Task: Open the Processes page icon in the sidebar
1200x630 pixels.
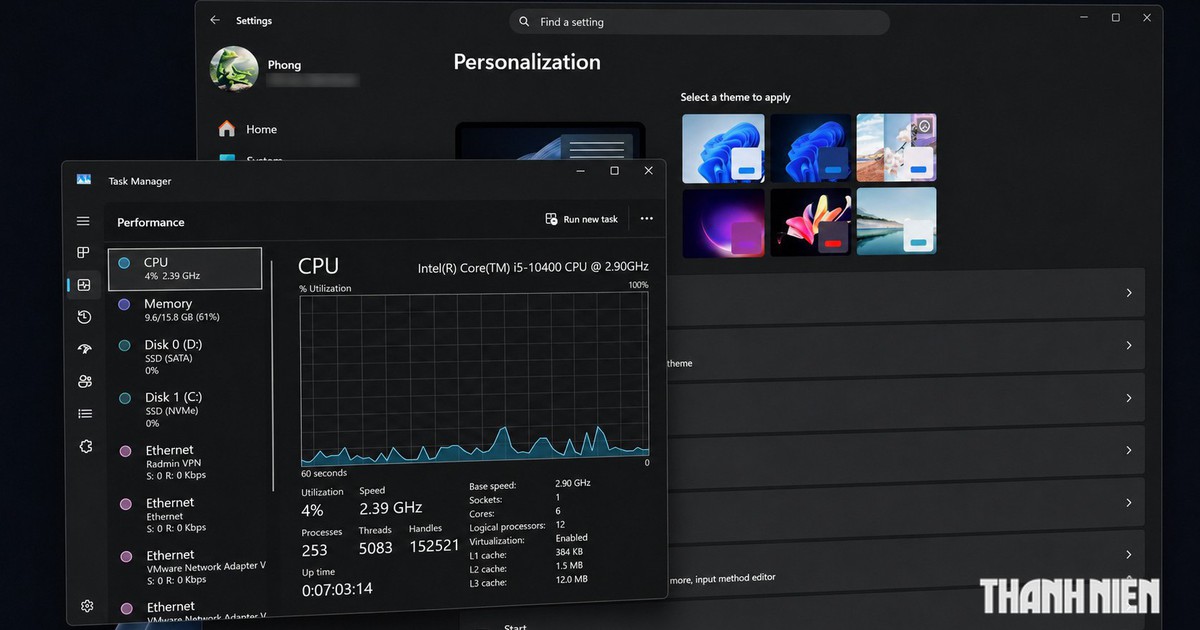Action: (x=84, y=253)
